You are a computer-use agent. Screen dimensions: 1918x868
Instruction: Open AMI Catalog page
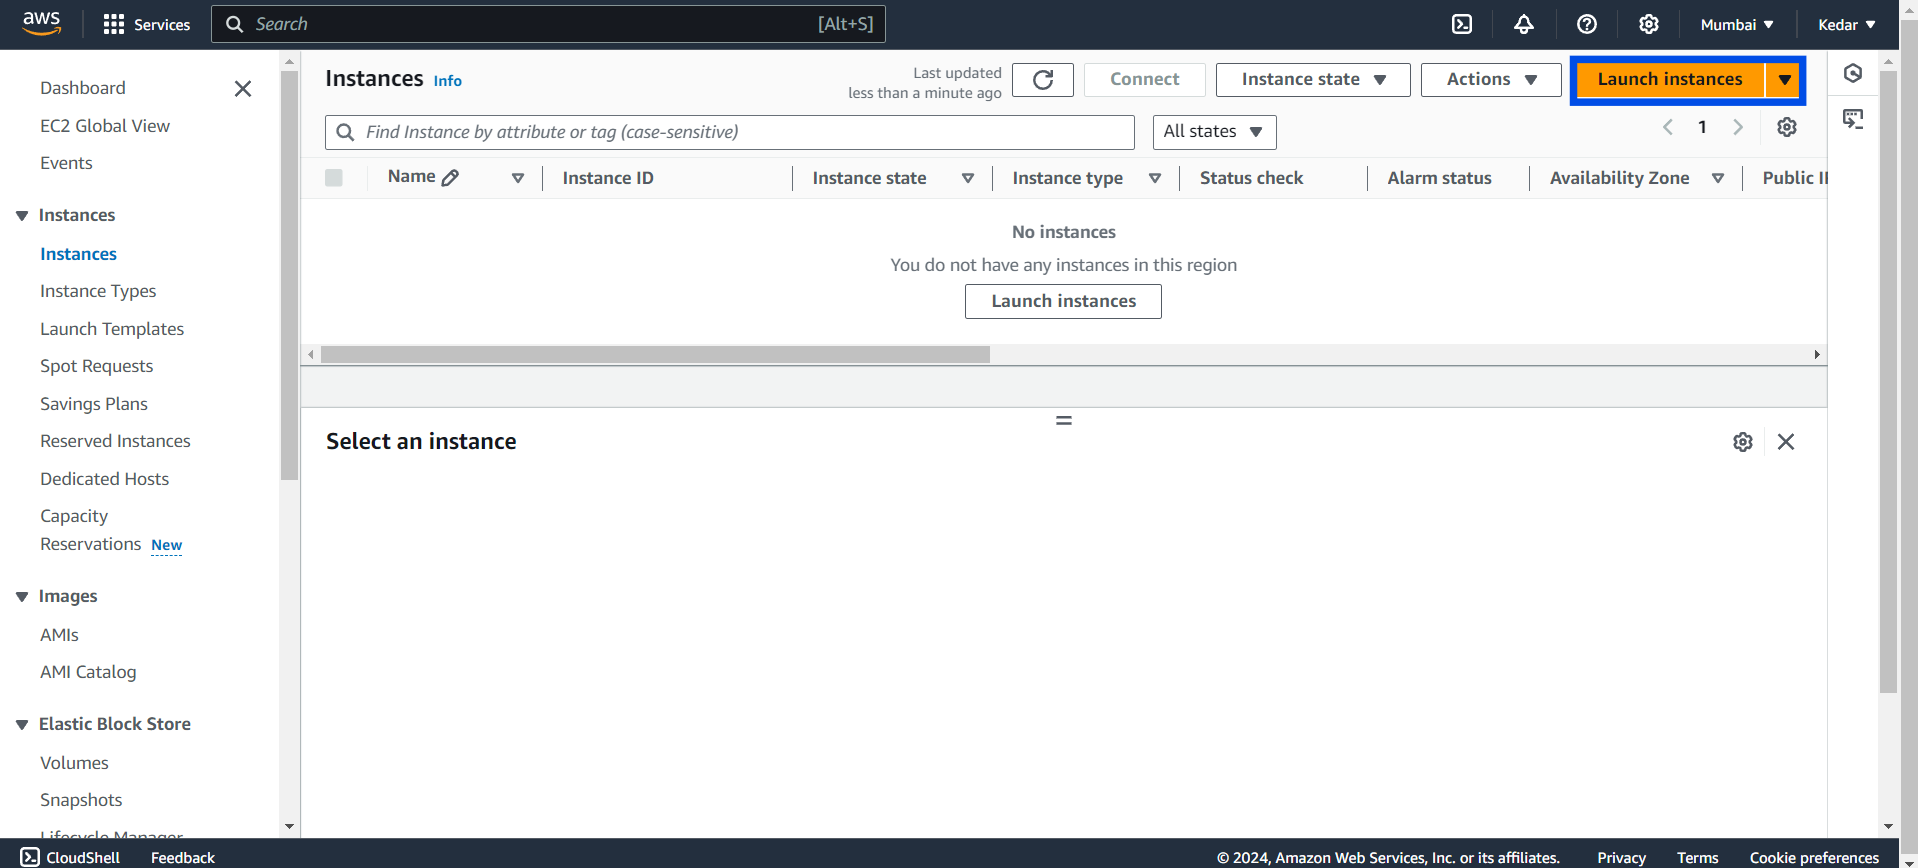(88, 672)
